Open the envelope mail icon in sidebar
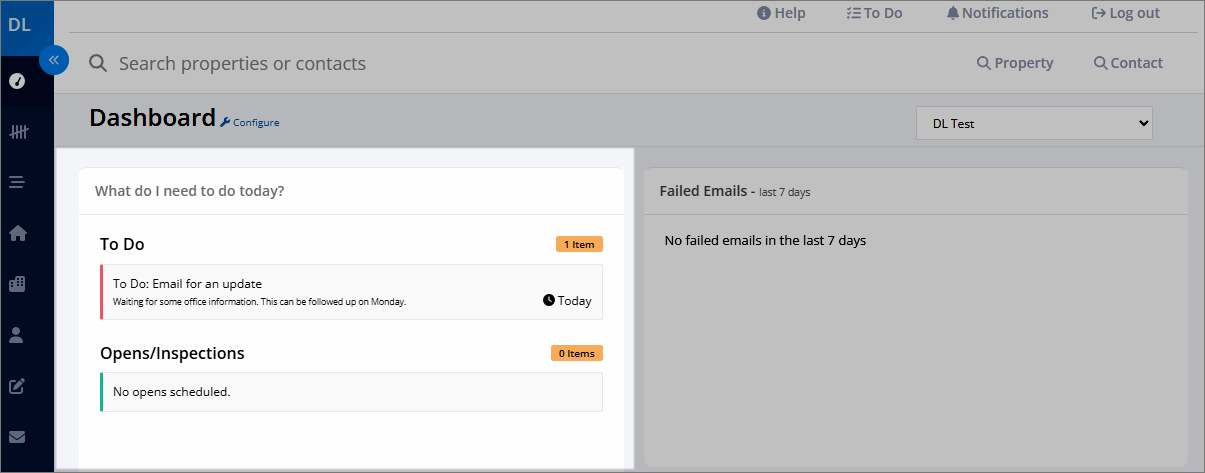This screenshot has height=473, width=1205. (x=17, y=437)
